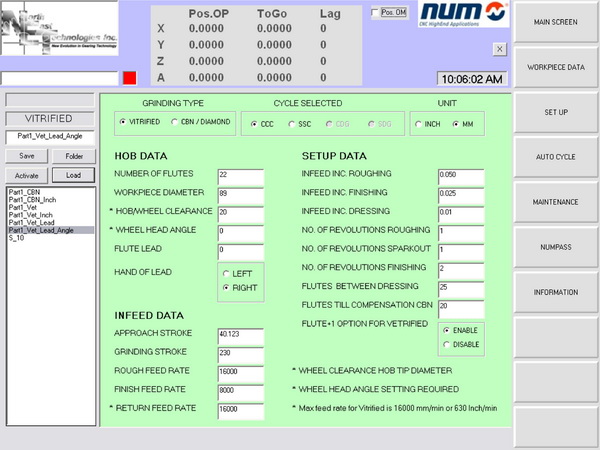Click the red status indicator square
This screenshot has width=600, height=450.
pyautogui.click(x=129, y=78)
